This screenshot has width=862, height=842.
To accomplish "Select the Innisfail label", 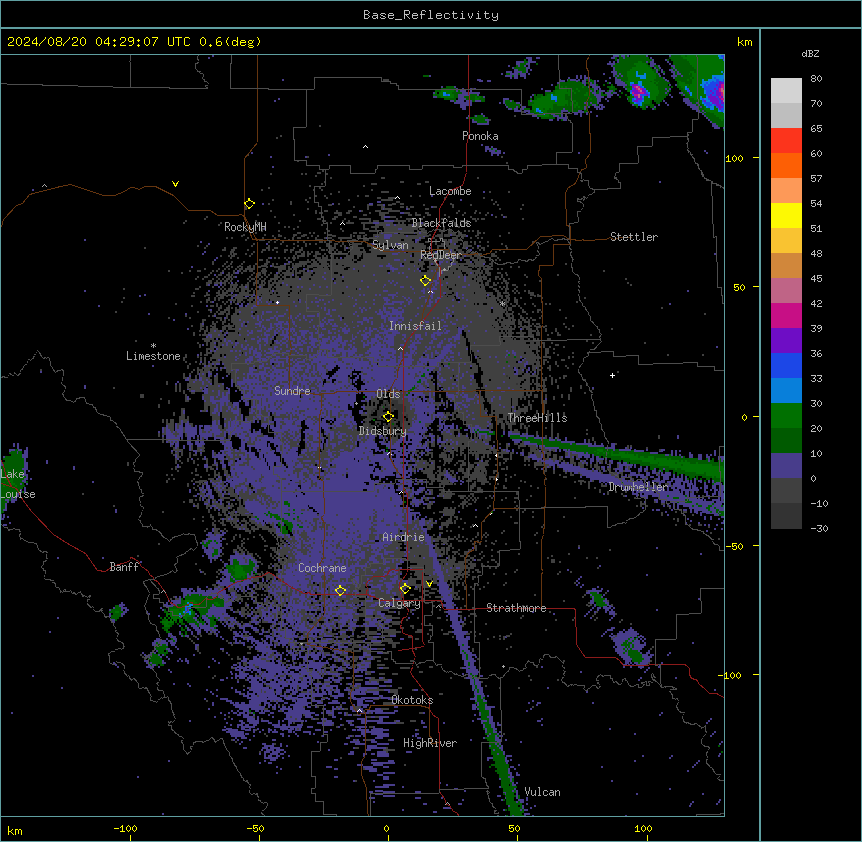I will (415, 326).
